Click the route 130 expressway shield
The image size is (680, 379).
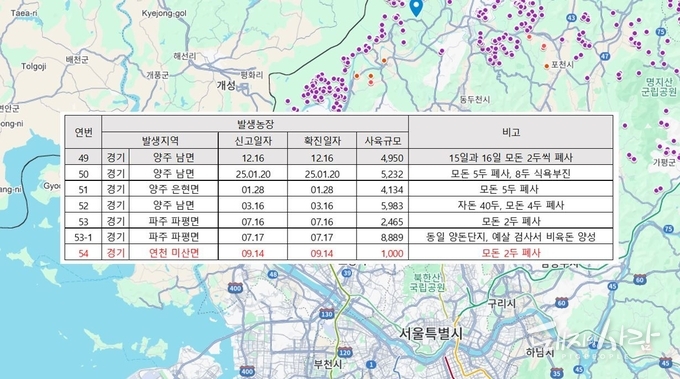[x=326, y=314]
